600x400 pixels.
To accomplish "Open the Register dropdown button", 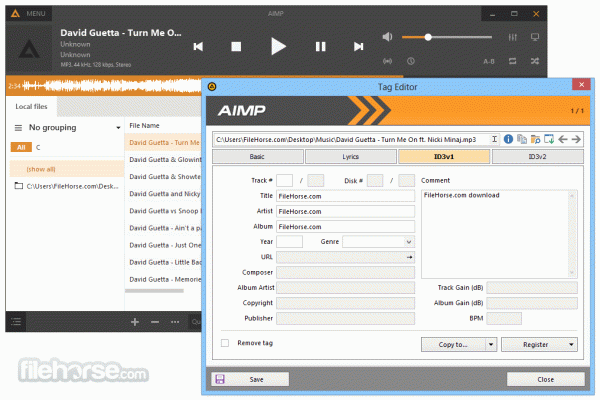I will click(540, 344).
